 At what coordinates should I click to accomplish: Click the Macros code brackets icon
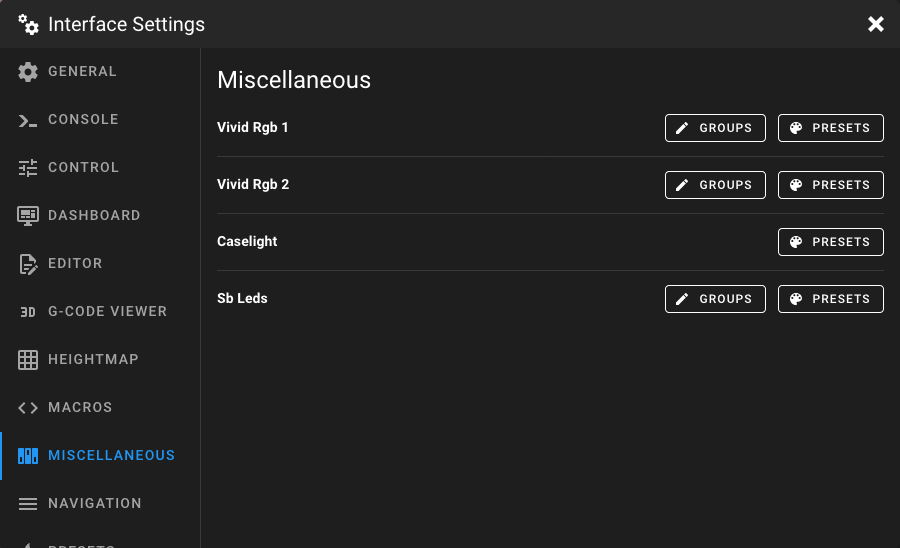pyautogui.click(x=28, y=407)
